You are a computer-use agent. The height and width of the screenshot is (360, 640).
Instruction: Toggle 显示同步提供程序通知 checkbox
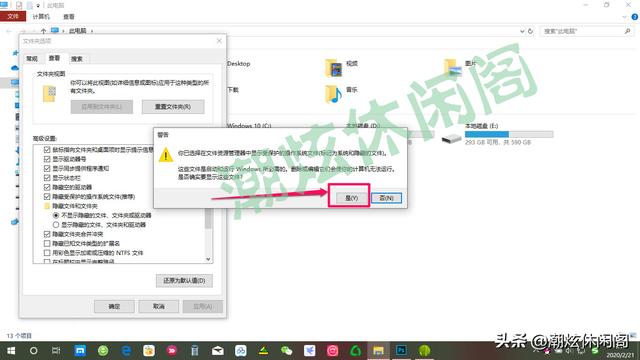coord(47,168)
